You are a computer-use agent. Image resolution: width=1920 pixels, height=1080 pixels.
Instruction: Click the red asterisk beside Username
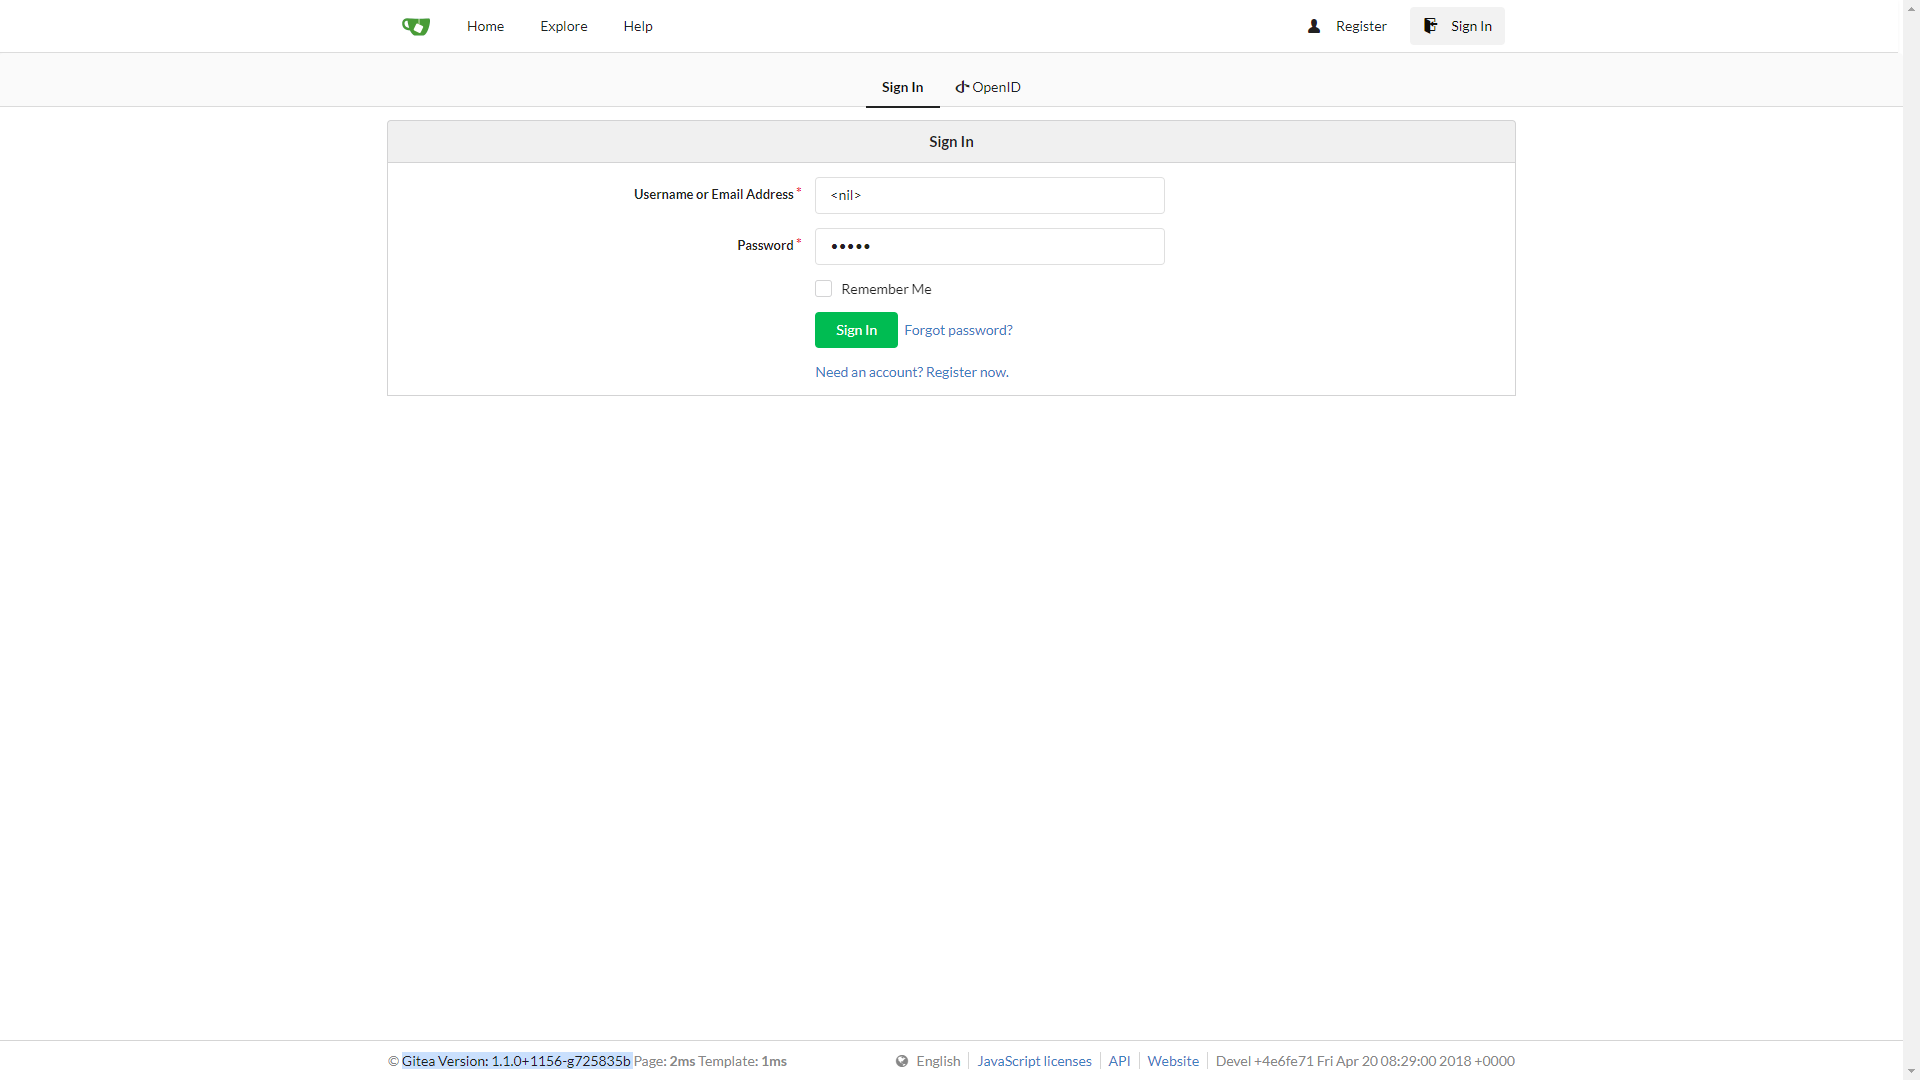pyautogui.click(x=798, y=190)
